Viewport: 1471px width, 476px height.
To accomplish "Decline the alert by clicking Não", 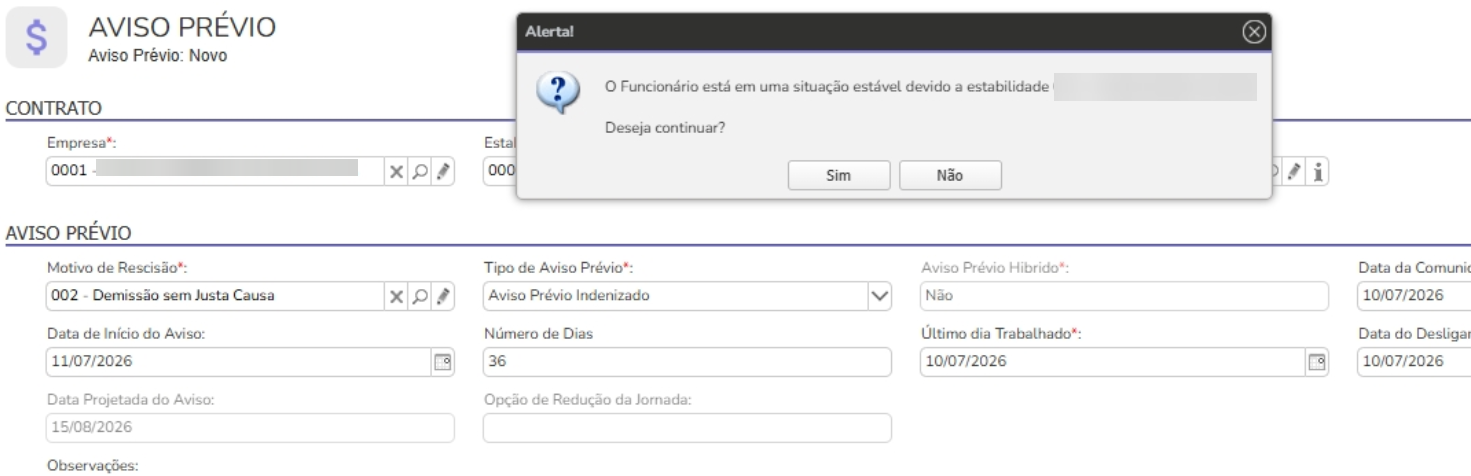I will click(x=949, y=174).
